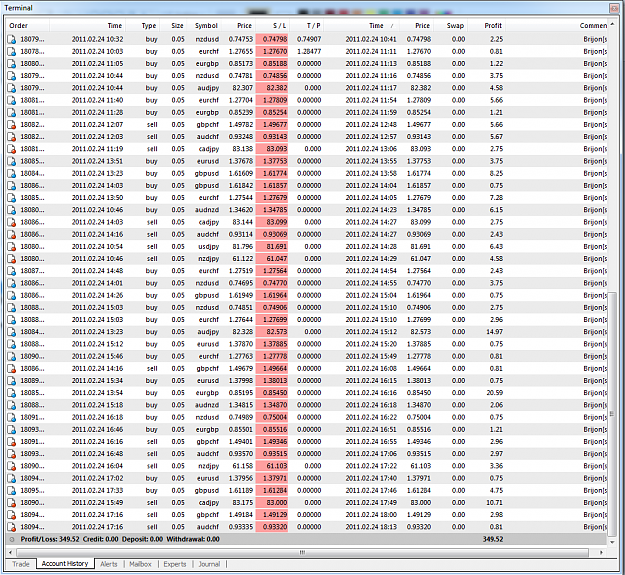The height and width of the screenshot is (575, 625).
Task: Click close time 2011.02.24 13:06
Action: click(371, 149)
